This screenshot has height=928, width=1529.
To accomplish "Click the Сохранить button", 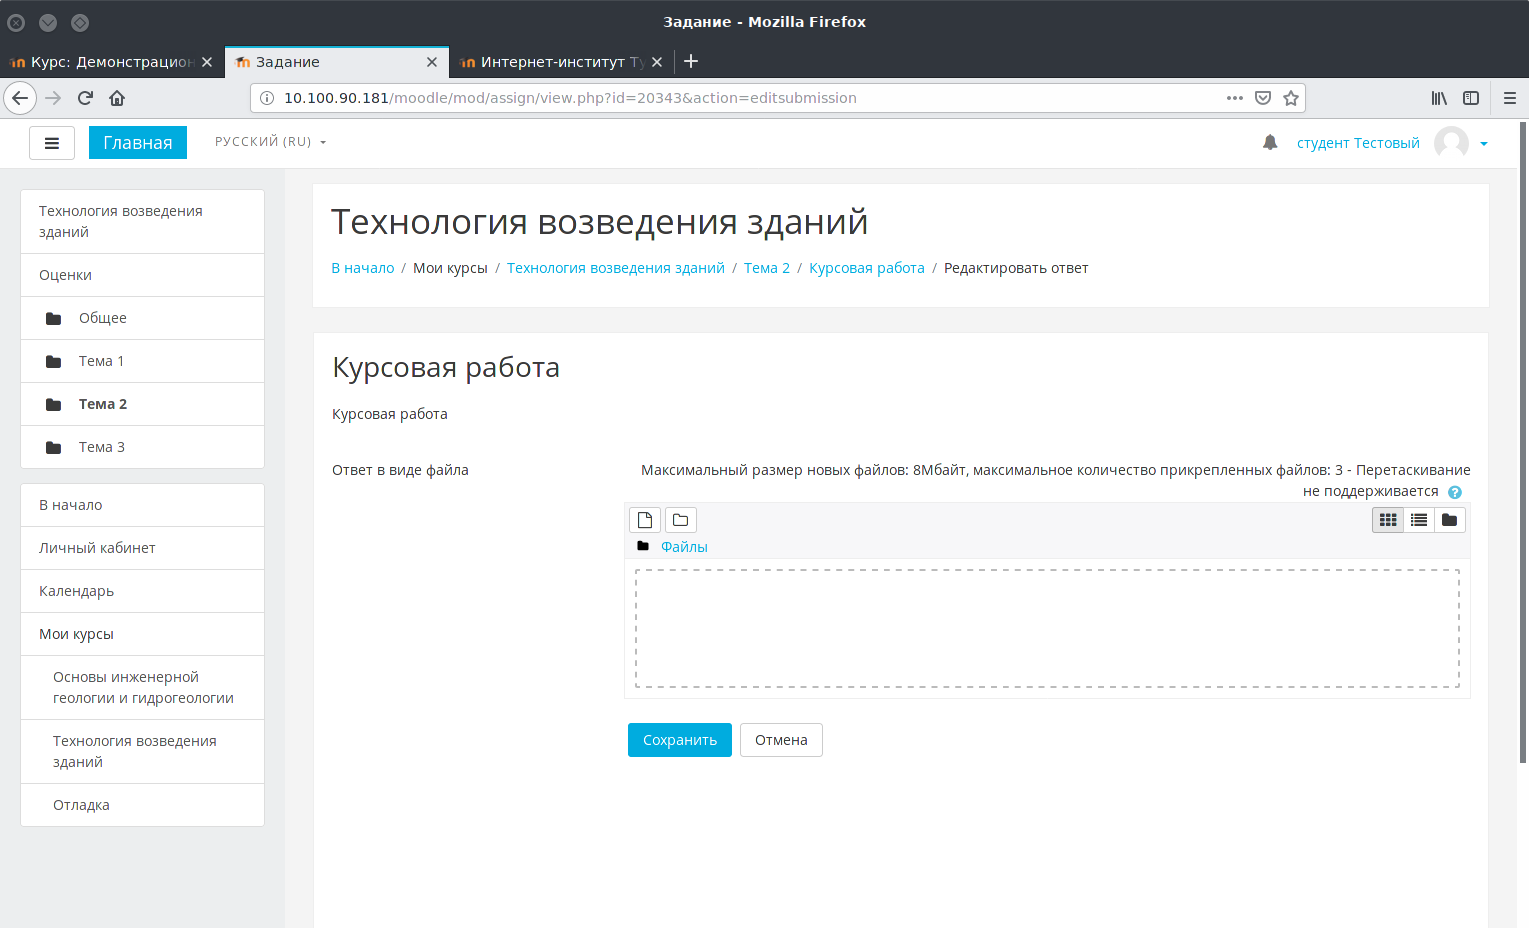I will [680, 740].
